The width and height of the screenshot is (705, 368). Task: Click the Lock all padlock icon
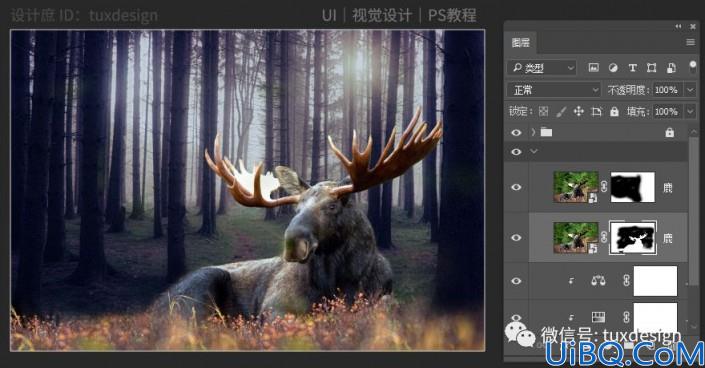(614, 111)
